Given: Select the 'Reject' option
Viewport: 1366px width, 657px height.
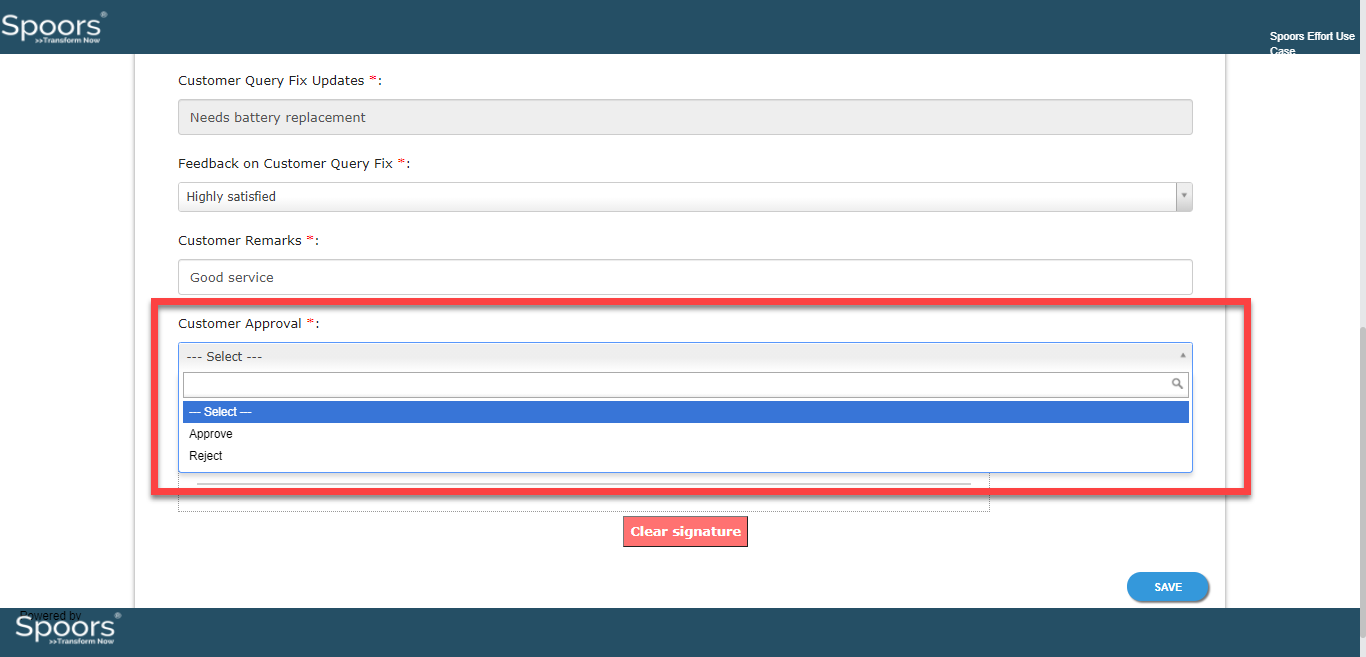Looking at the screenshot, I should coord(205,455).
